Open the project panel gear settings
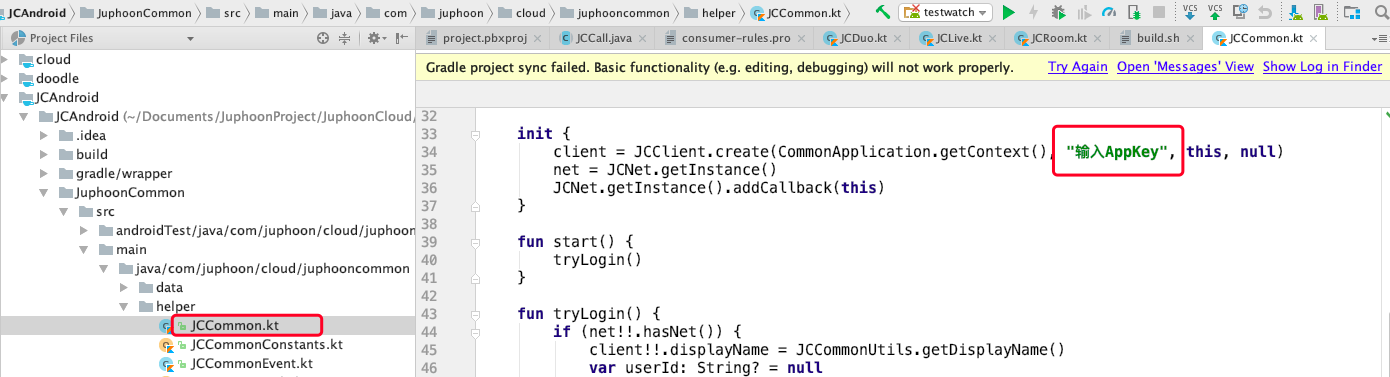Viewport: 1390px width, 377px height. point(376,38)
